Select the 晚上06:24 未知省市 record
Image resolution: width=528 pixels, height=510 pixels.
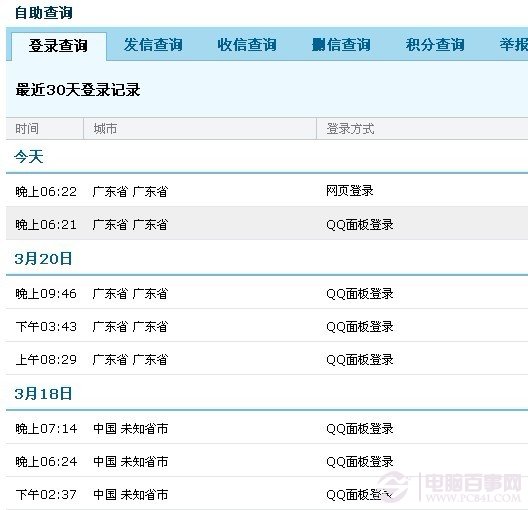pyautogui.click(x=267, y=461)
